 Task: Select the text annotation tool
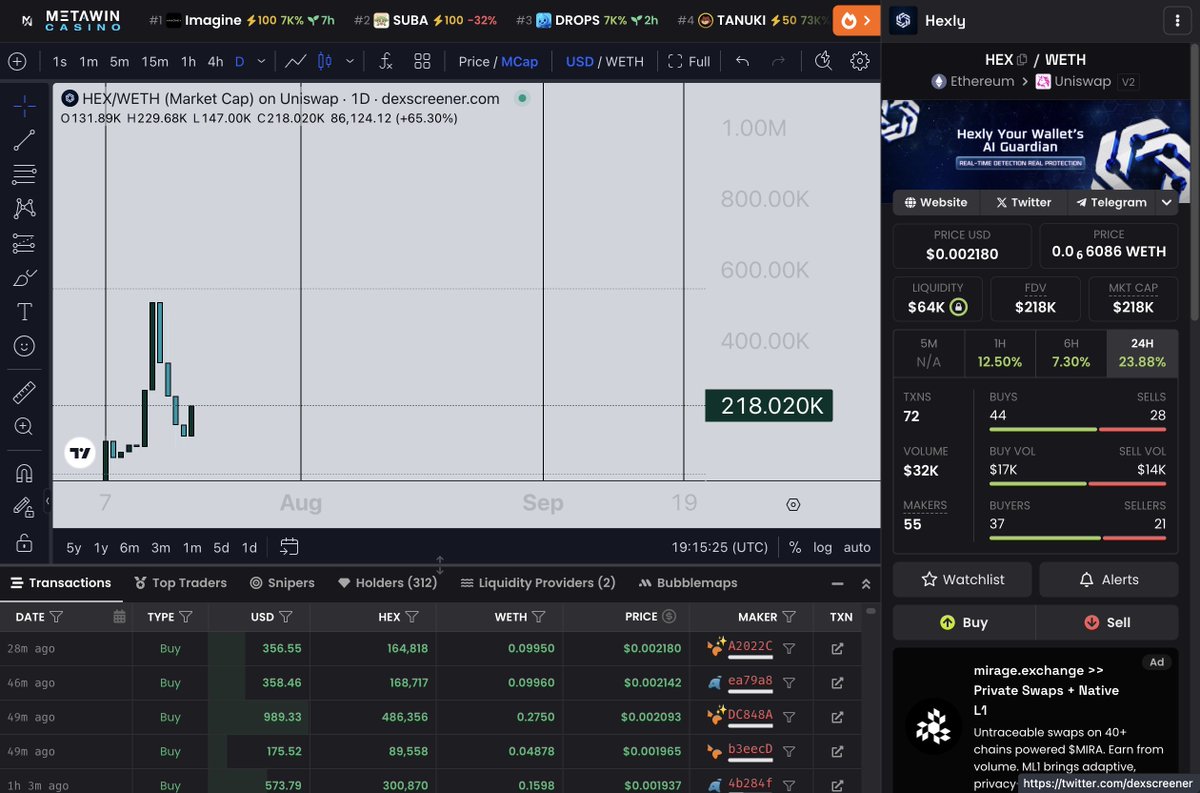[x=24, y=312]
